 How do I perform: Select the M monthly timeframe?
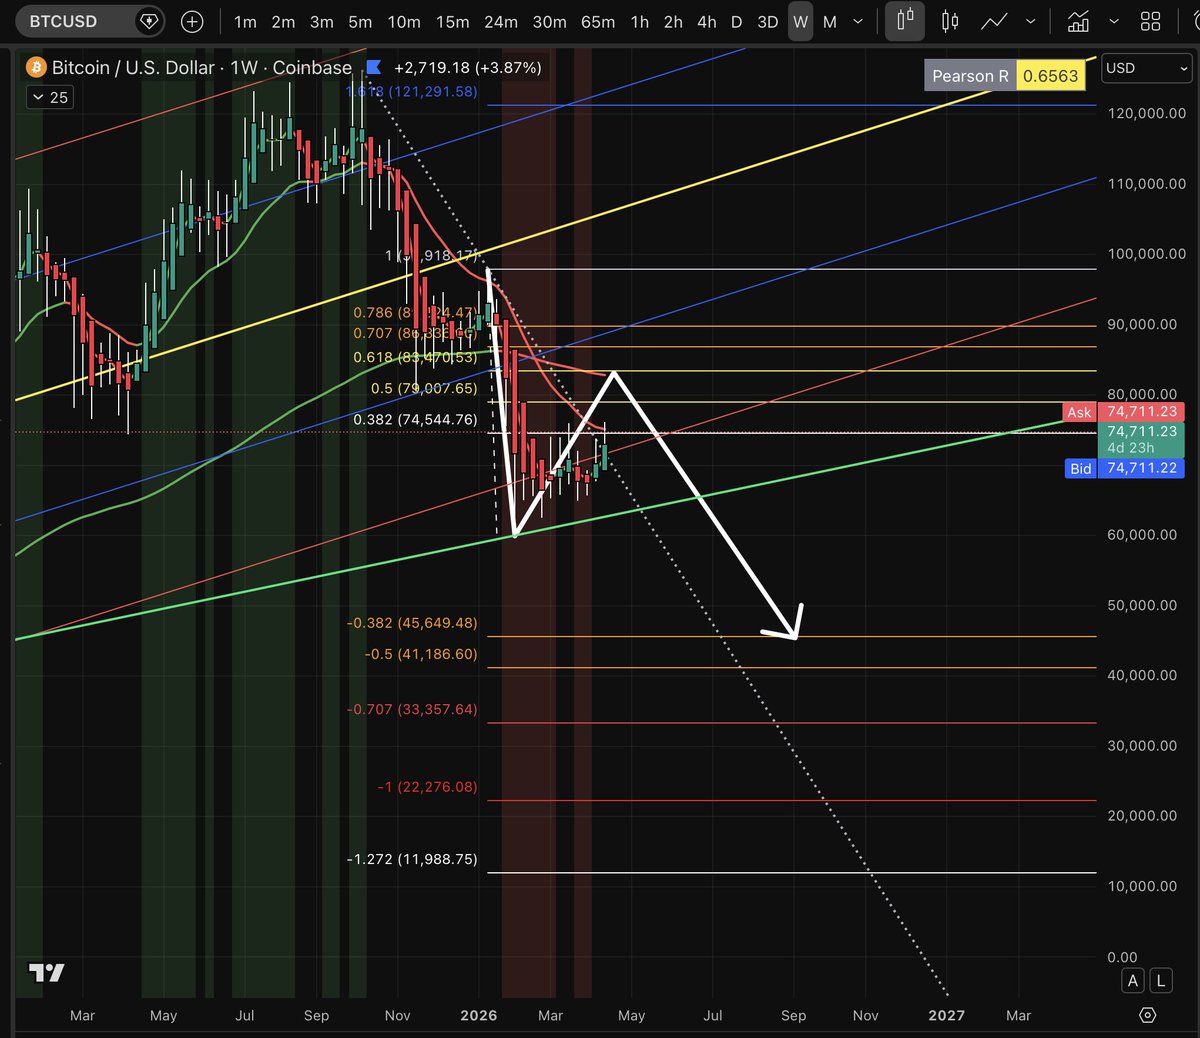pyautogui.click(x=830, y=21)
